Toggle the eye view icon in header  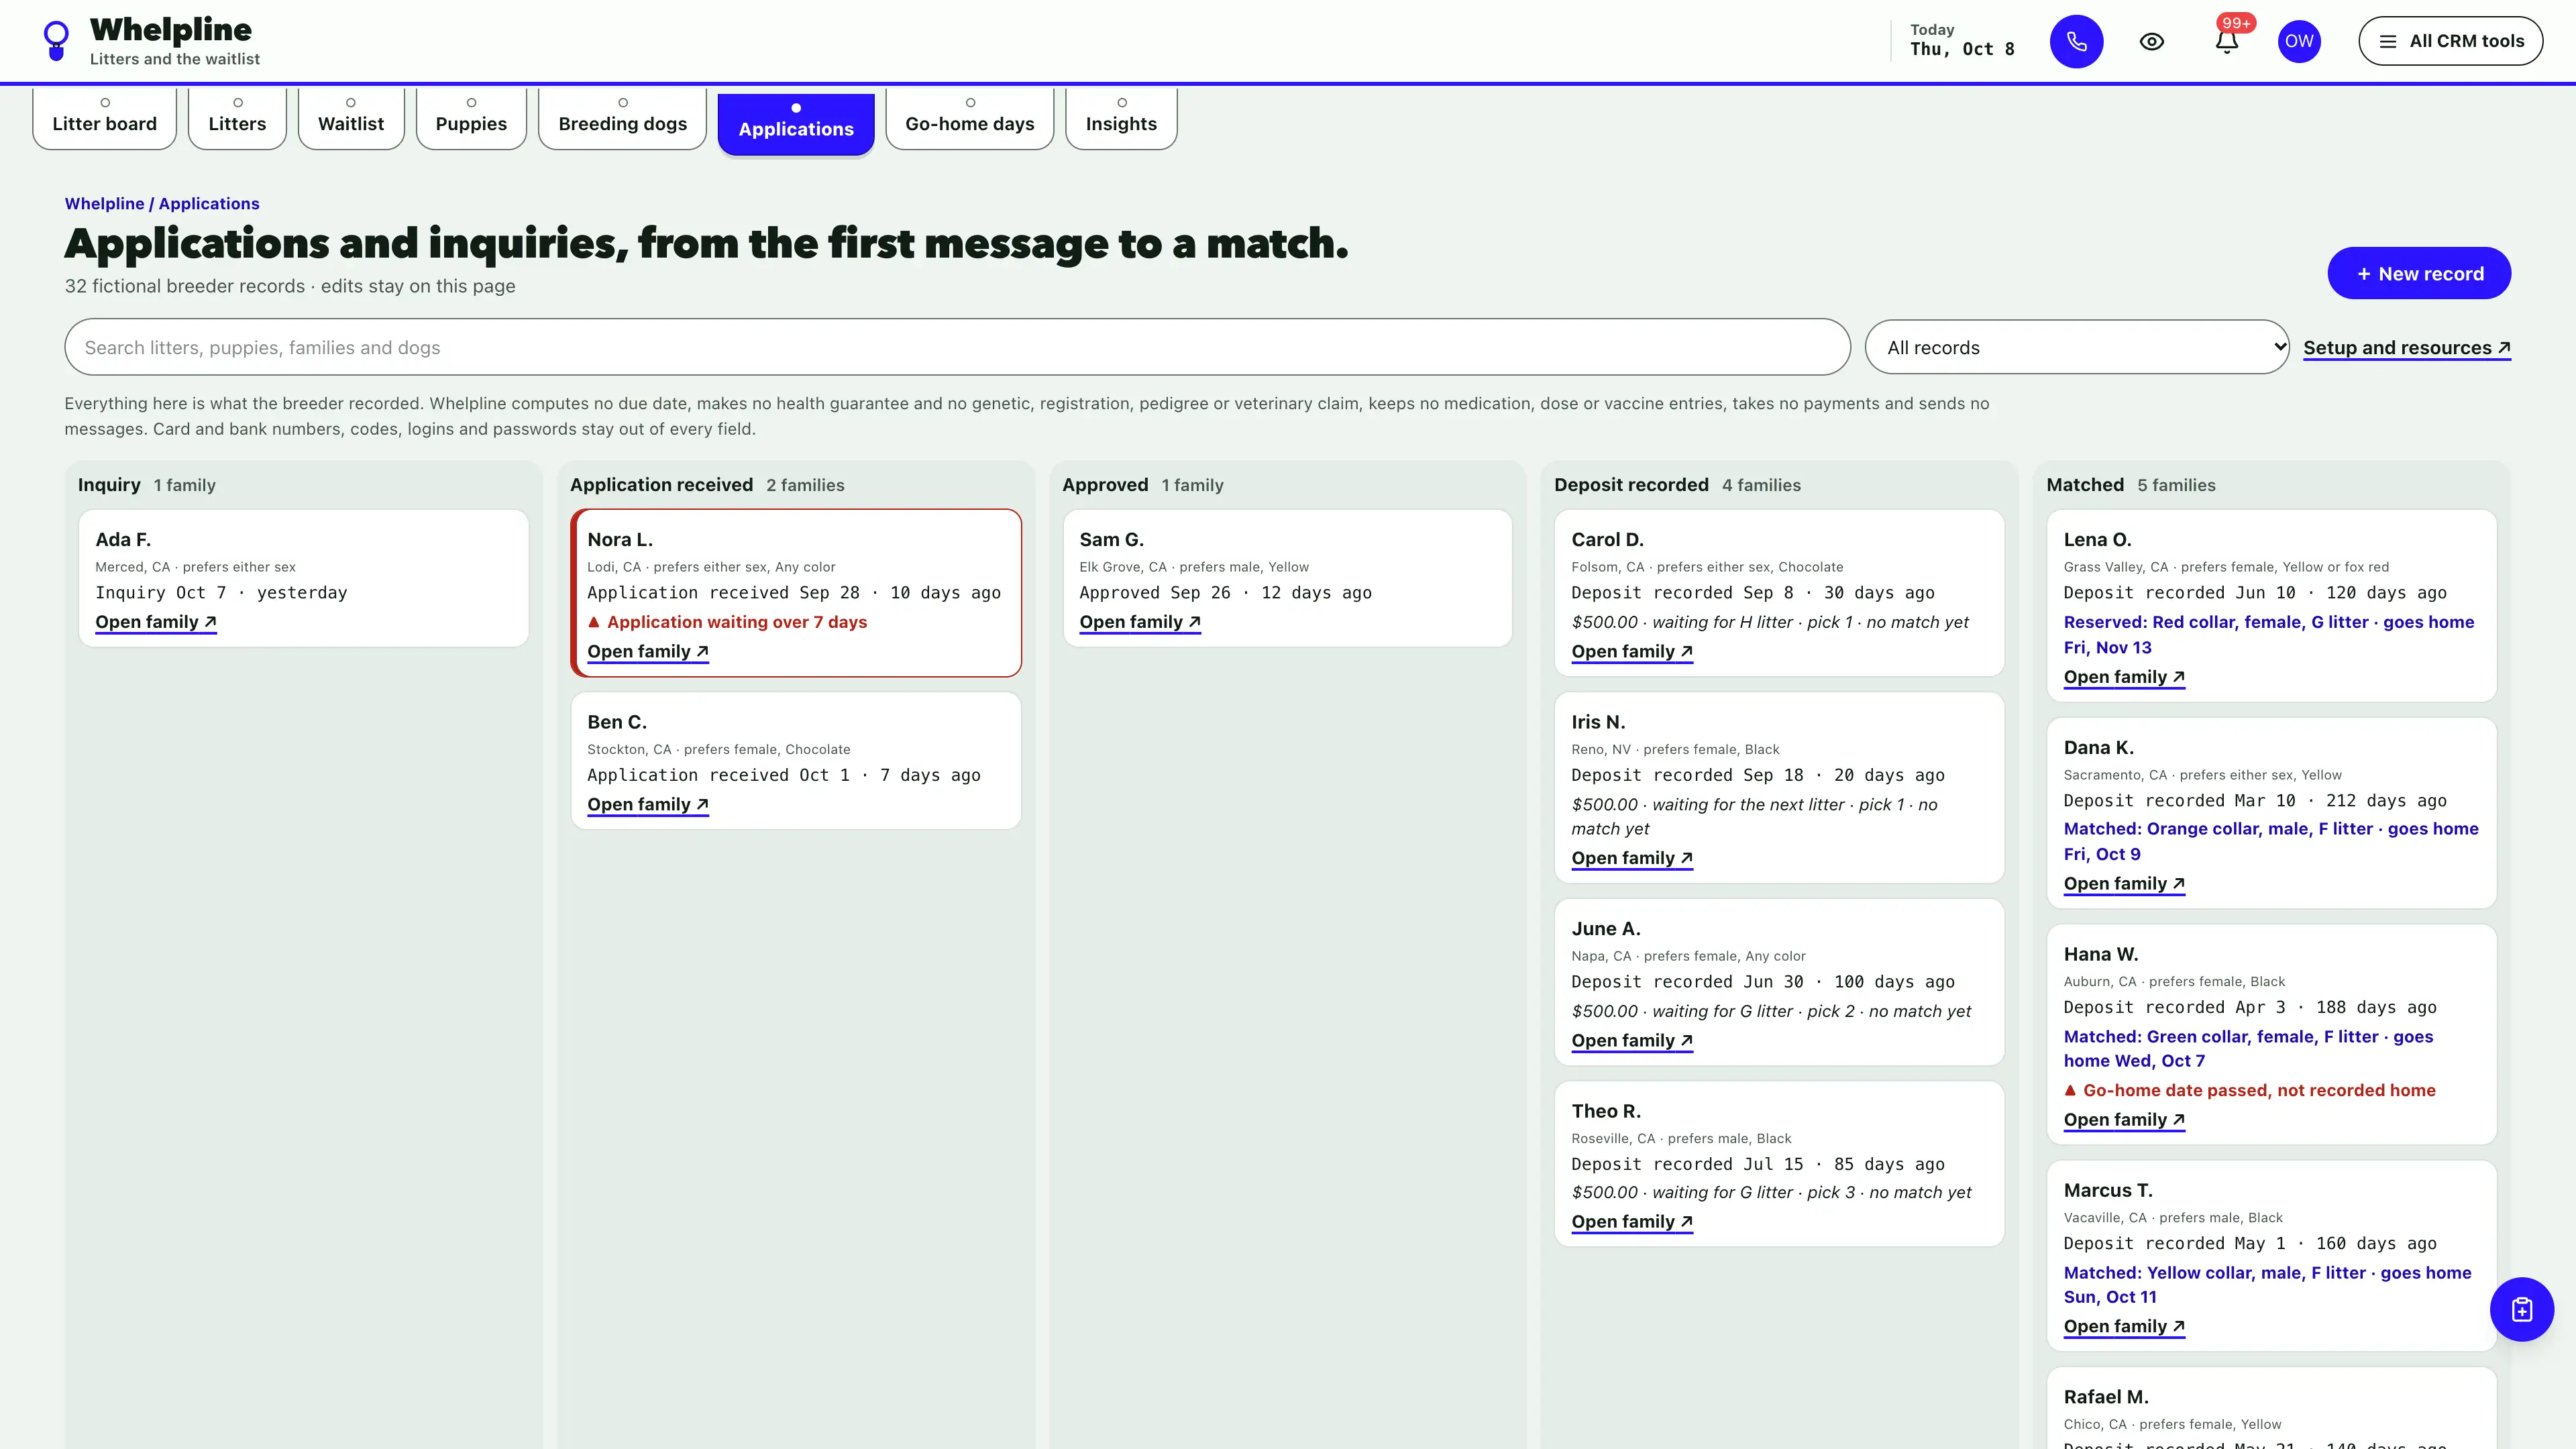(2152, 41)
